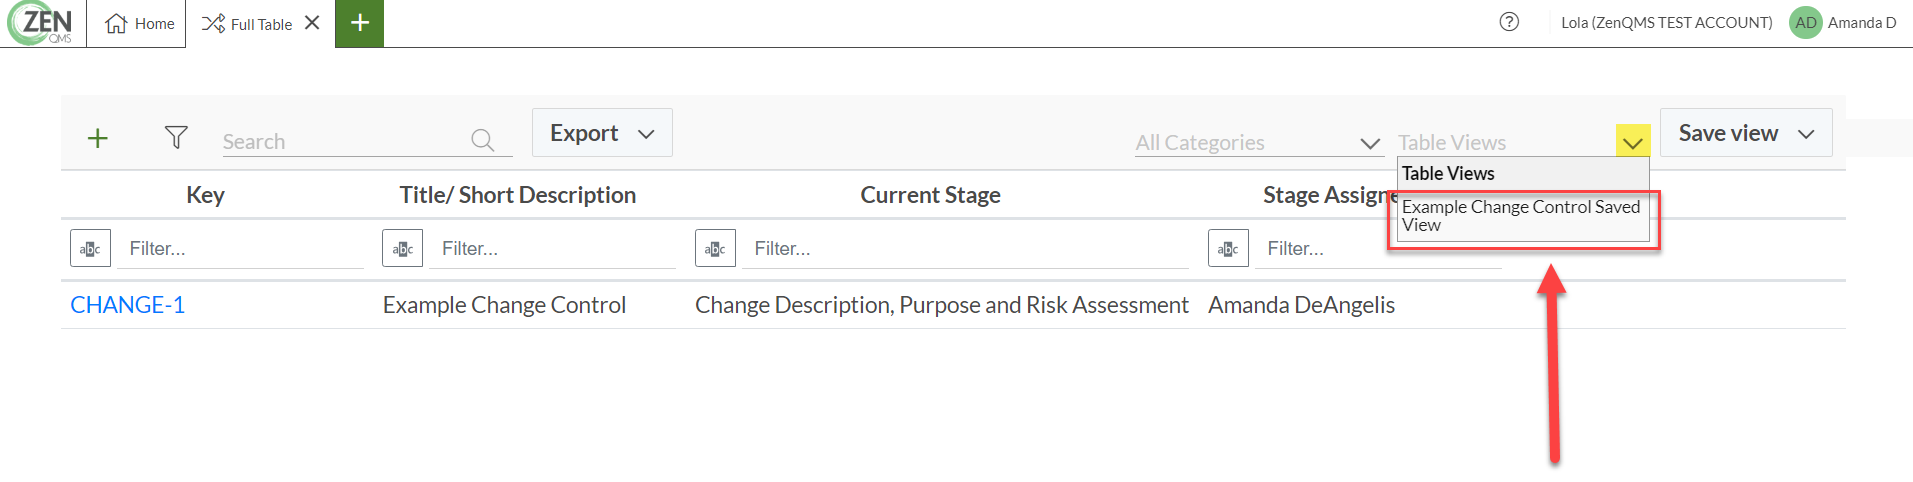Sort by Title/ Short Description header
The width and height of the screenshot is (1913, 482).
click(x=518, y=195)
